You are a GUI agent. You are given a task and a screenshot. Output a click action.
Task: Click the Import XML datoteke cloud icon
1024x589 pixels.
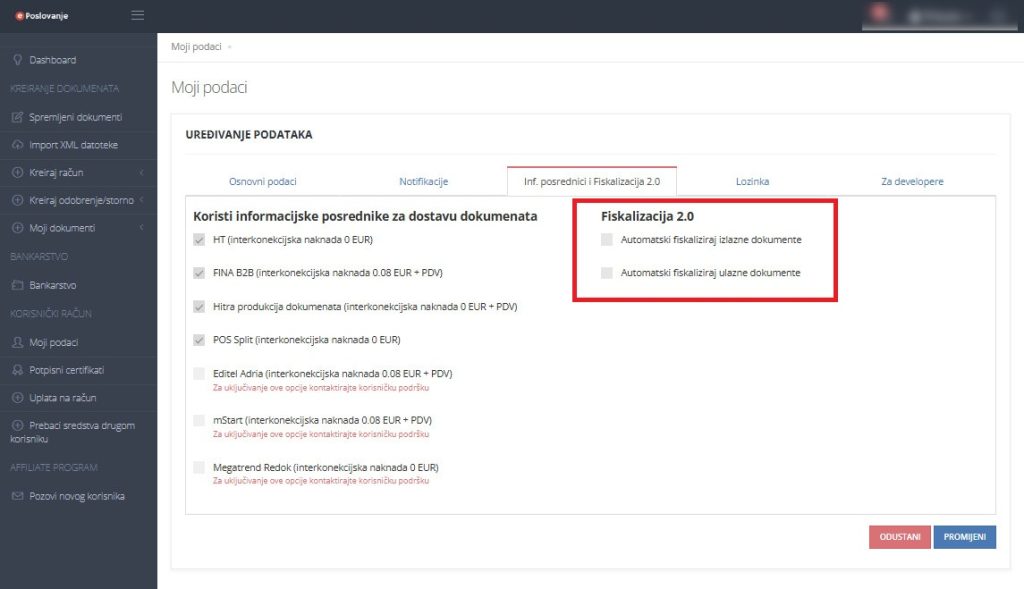click(17, 145)
